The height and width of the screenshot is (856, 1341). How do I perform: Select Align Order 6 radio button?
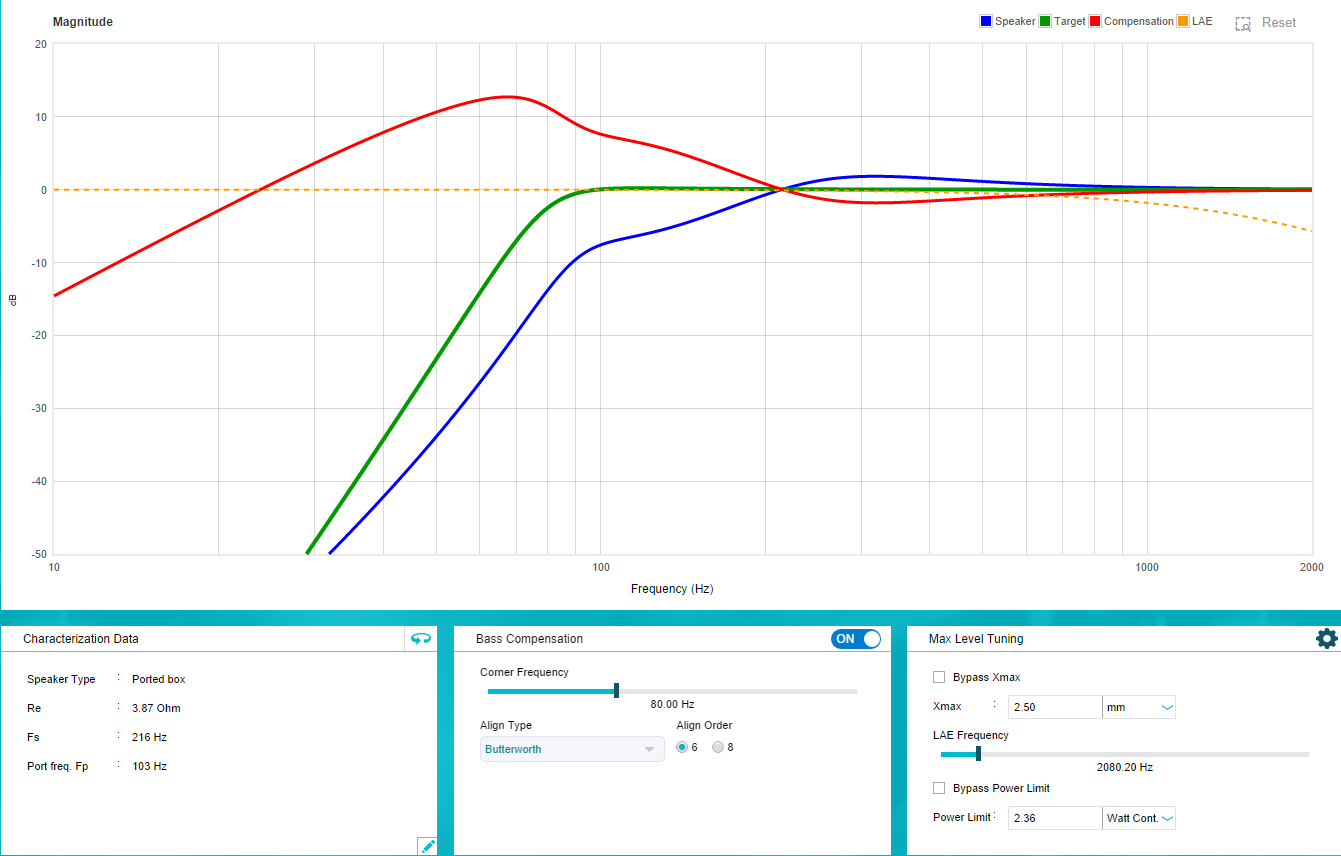pos(682,747)
